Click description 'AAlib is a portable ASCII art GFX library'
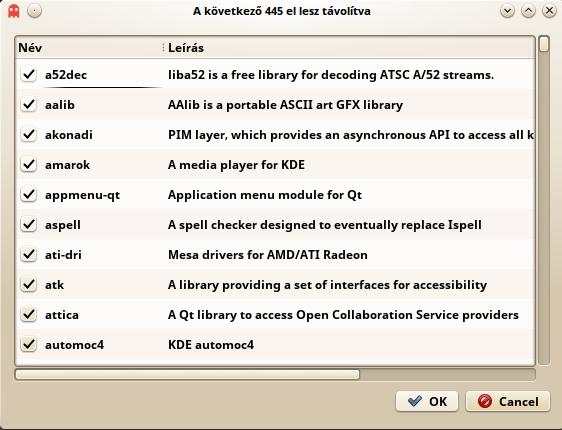 [285, 105]
